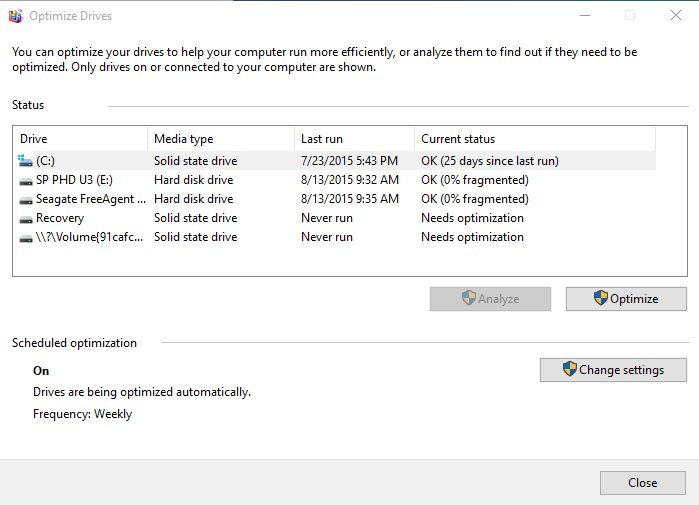Click 'OK (25 days since last run)' status

489,161
